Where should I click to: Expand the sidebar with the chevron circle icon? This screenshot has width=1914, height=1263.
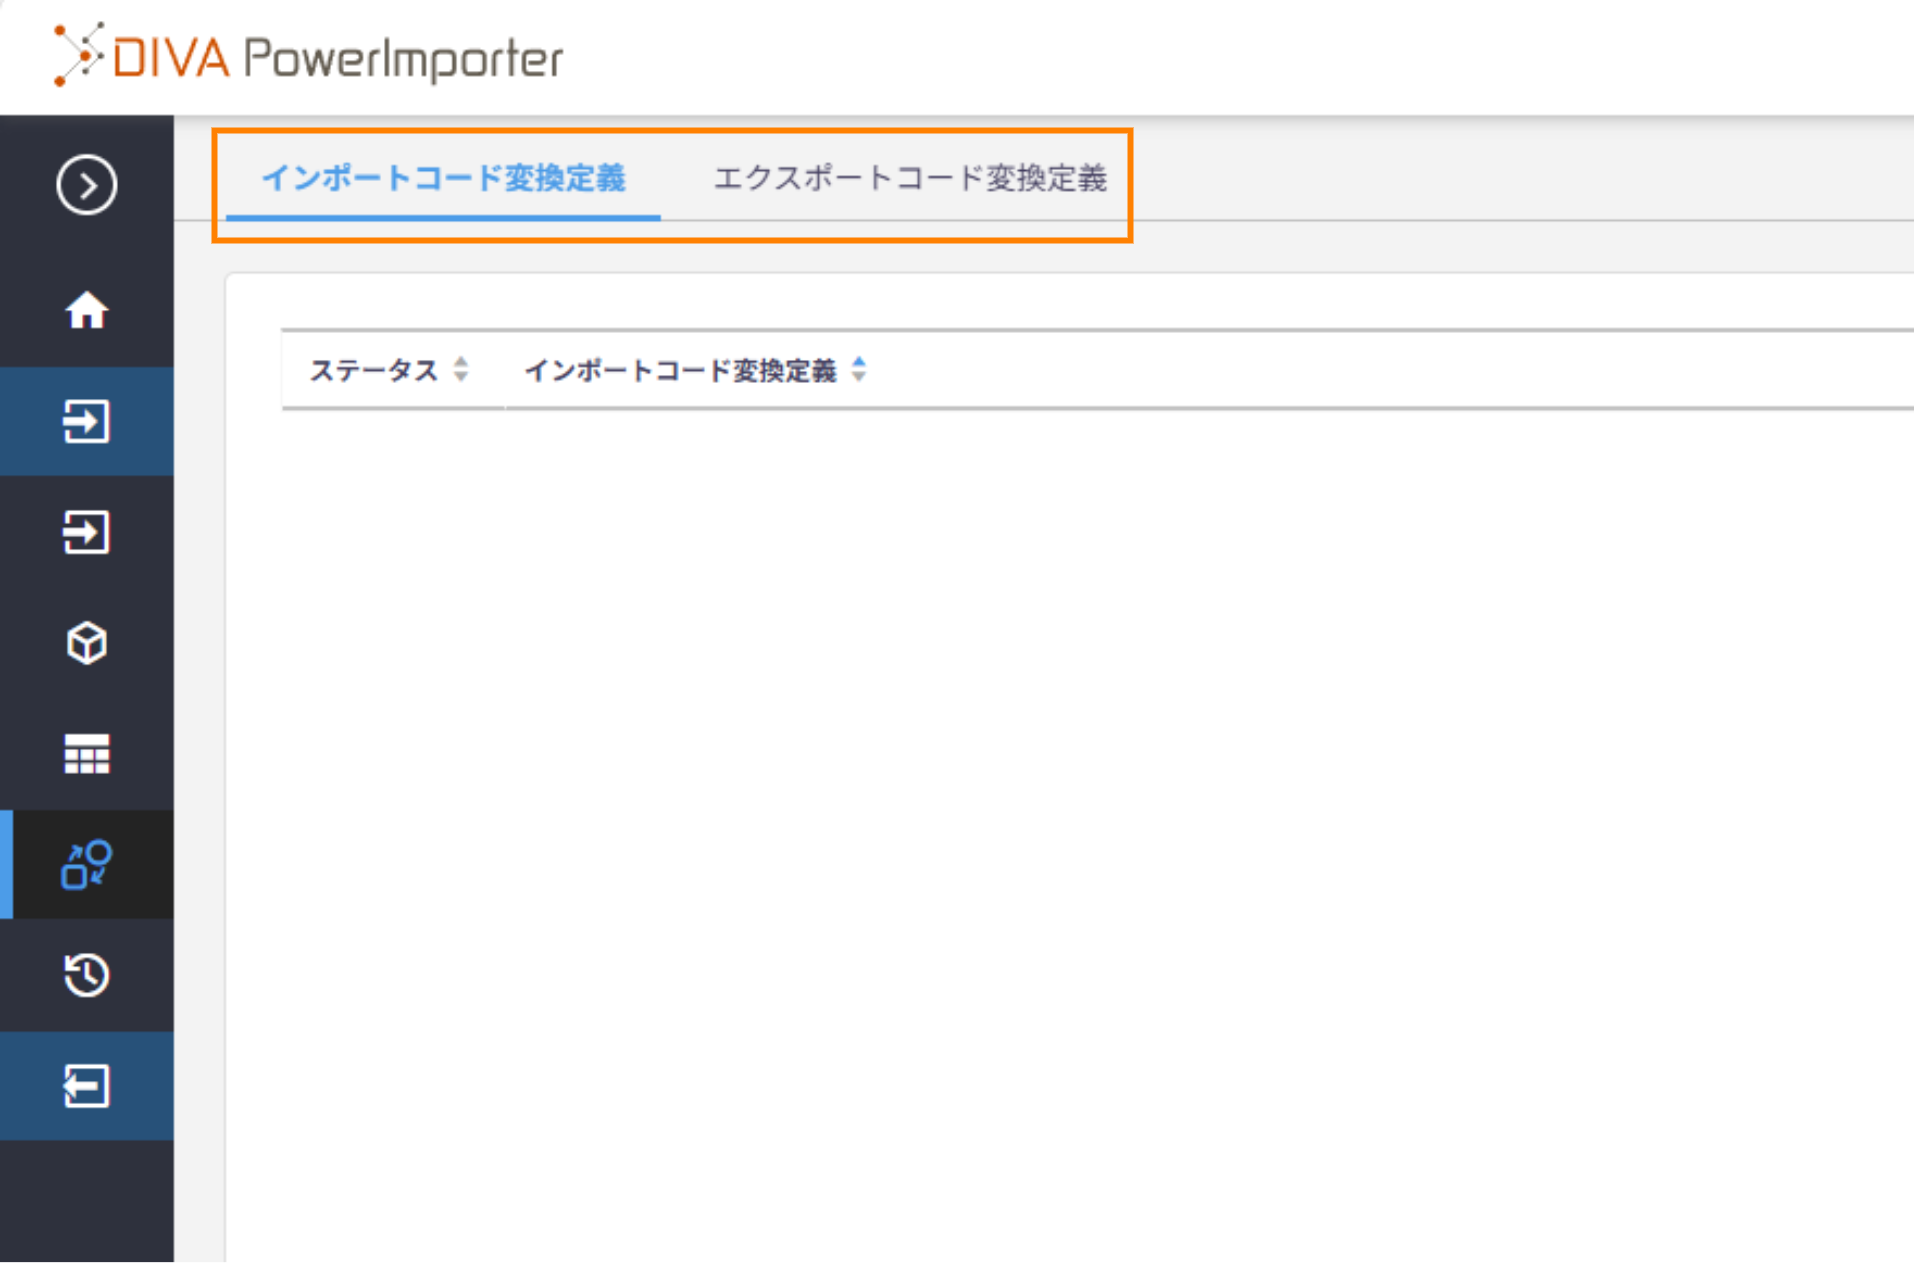point(87,185)
